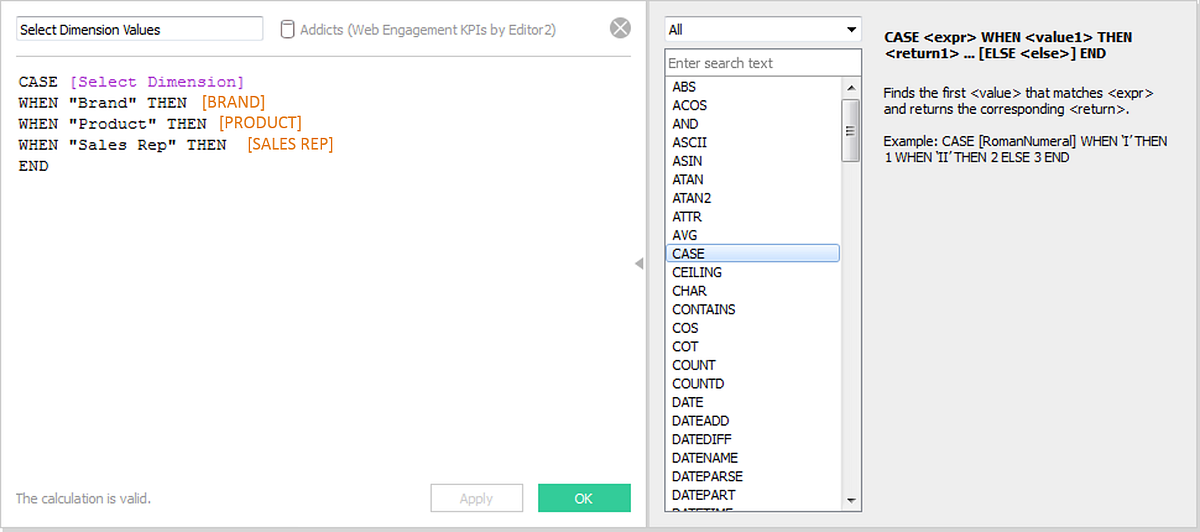Click the END keyword in formula
Image resolution: width=1200 pixels, height=532 pixels.
[x=33, y=166]
